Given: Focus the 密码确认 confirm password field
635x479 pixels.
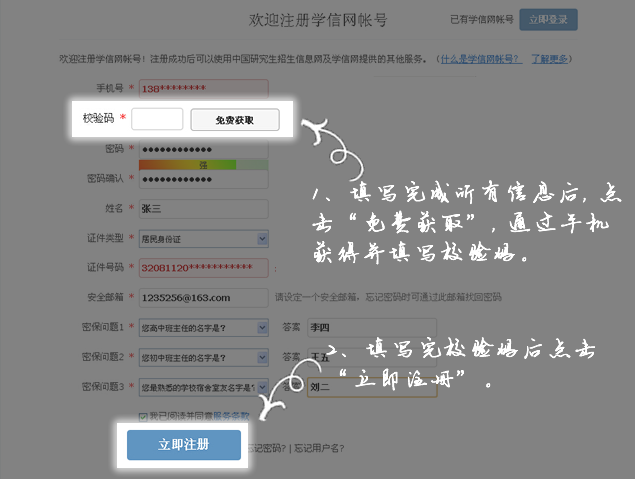Looking at the screenshot, I should 204,178.
